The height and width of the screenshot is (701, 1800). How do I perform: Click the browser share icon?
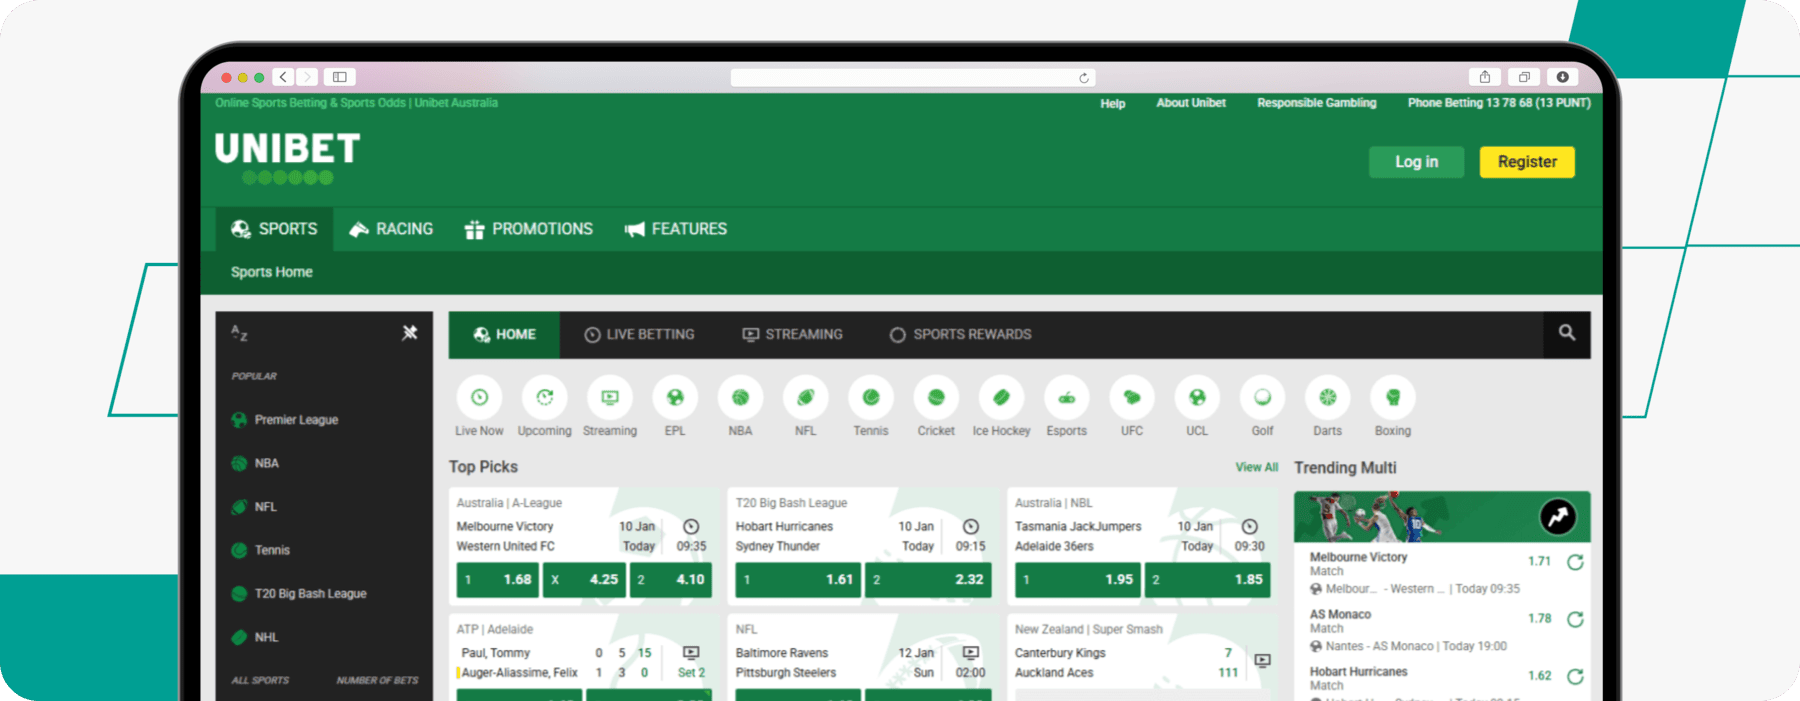[1485, 77]
